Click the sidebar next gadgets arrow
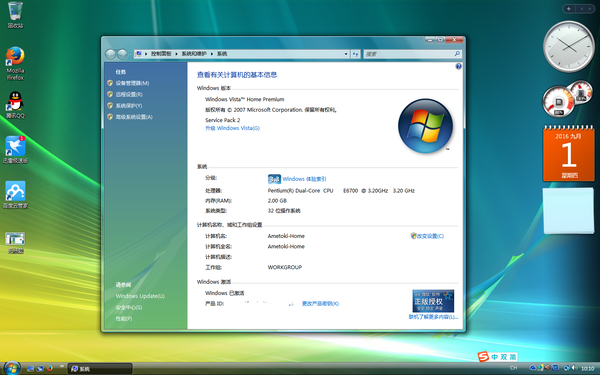This screenshot has height=375, width=600. [590, 8]
